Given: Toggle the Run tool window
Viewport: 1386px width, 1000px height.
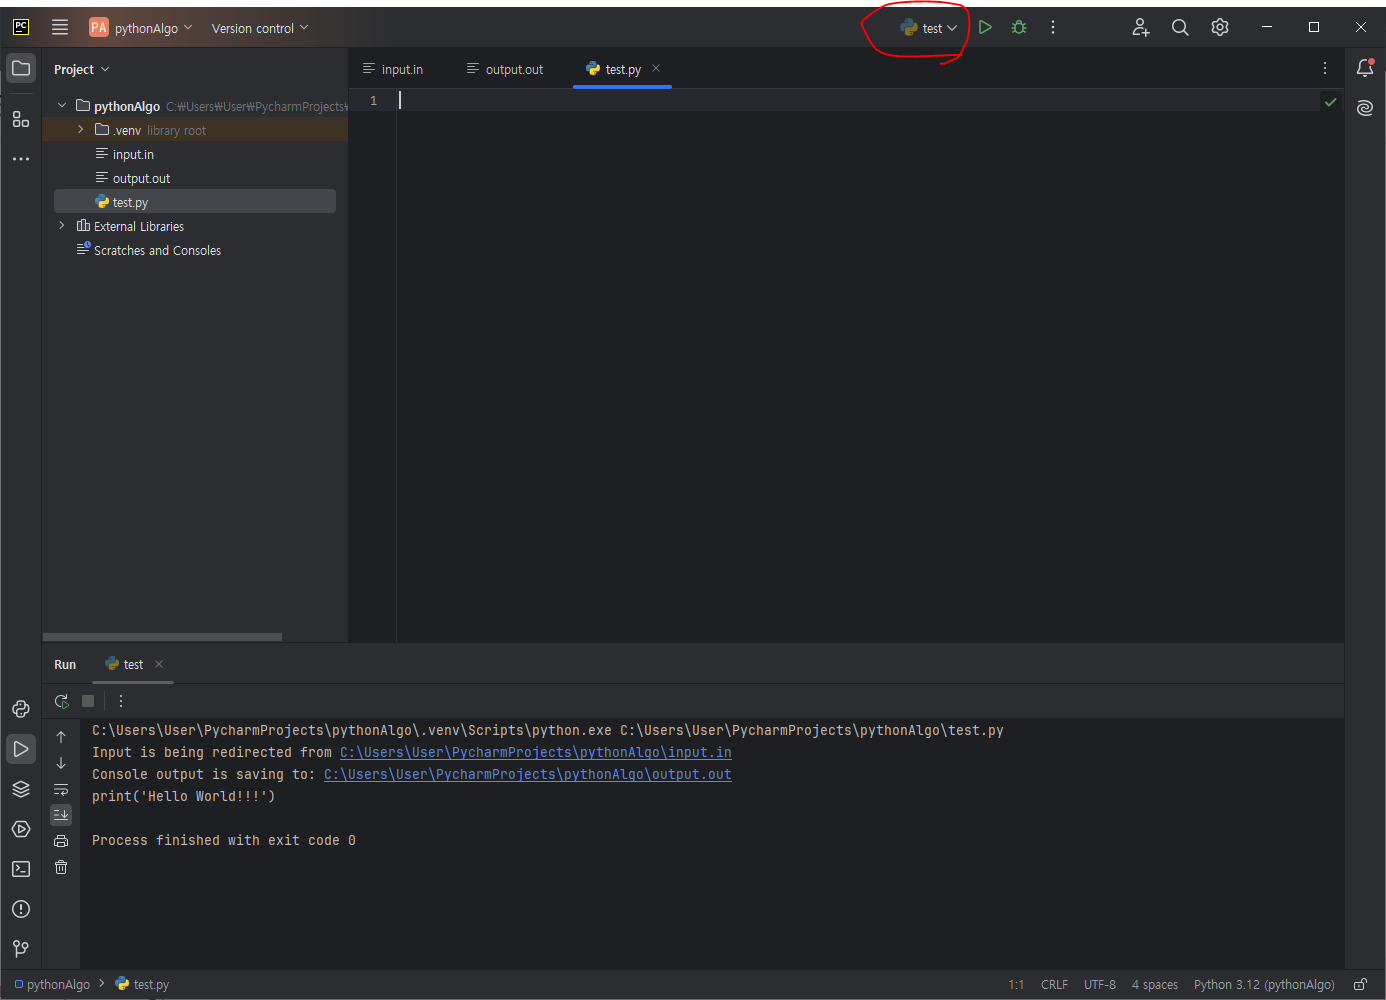Looking at the screenshot, I should click(x=21, y=749).
